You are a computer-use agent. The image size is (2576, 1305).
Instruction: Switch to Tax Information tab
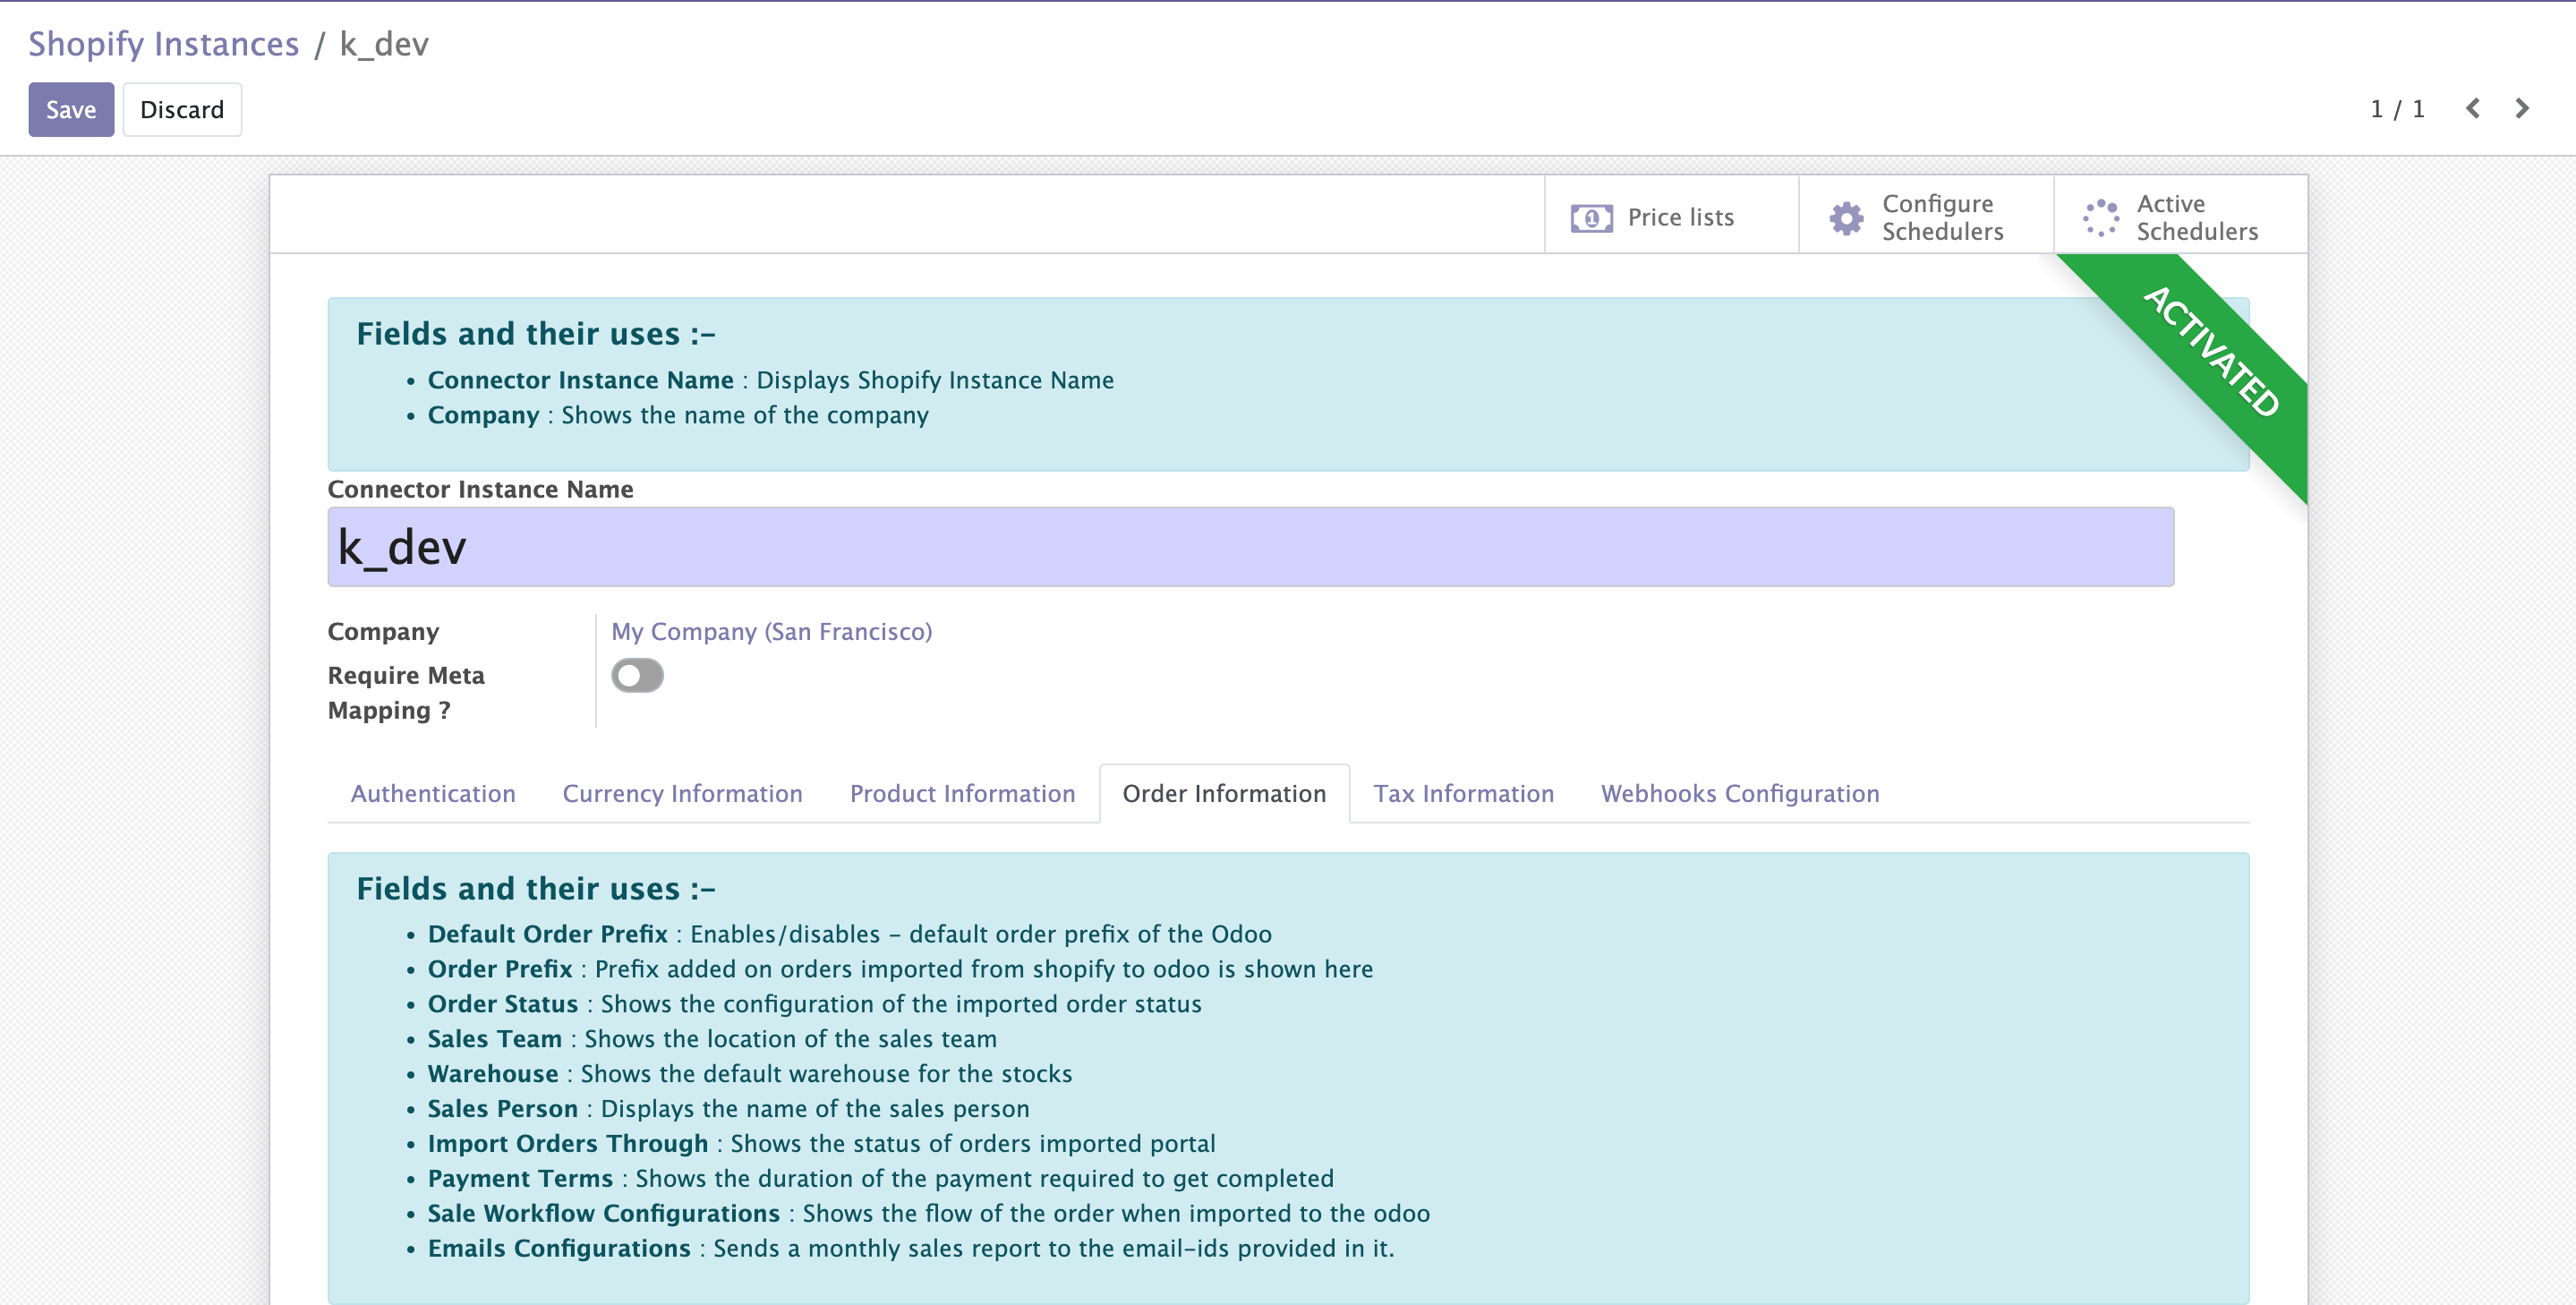pos(1463,794)
